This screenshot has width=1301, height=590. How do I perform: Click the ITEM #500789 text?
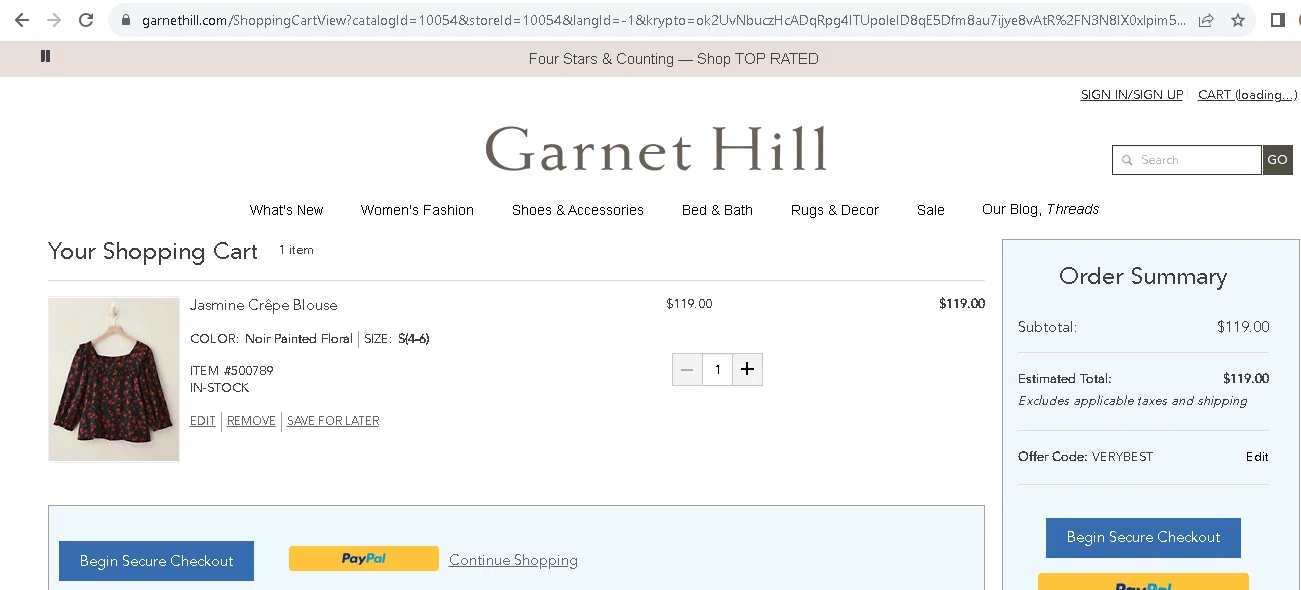pyautogui.click(x=232, y=371)
